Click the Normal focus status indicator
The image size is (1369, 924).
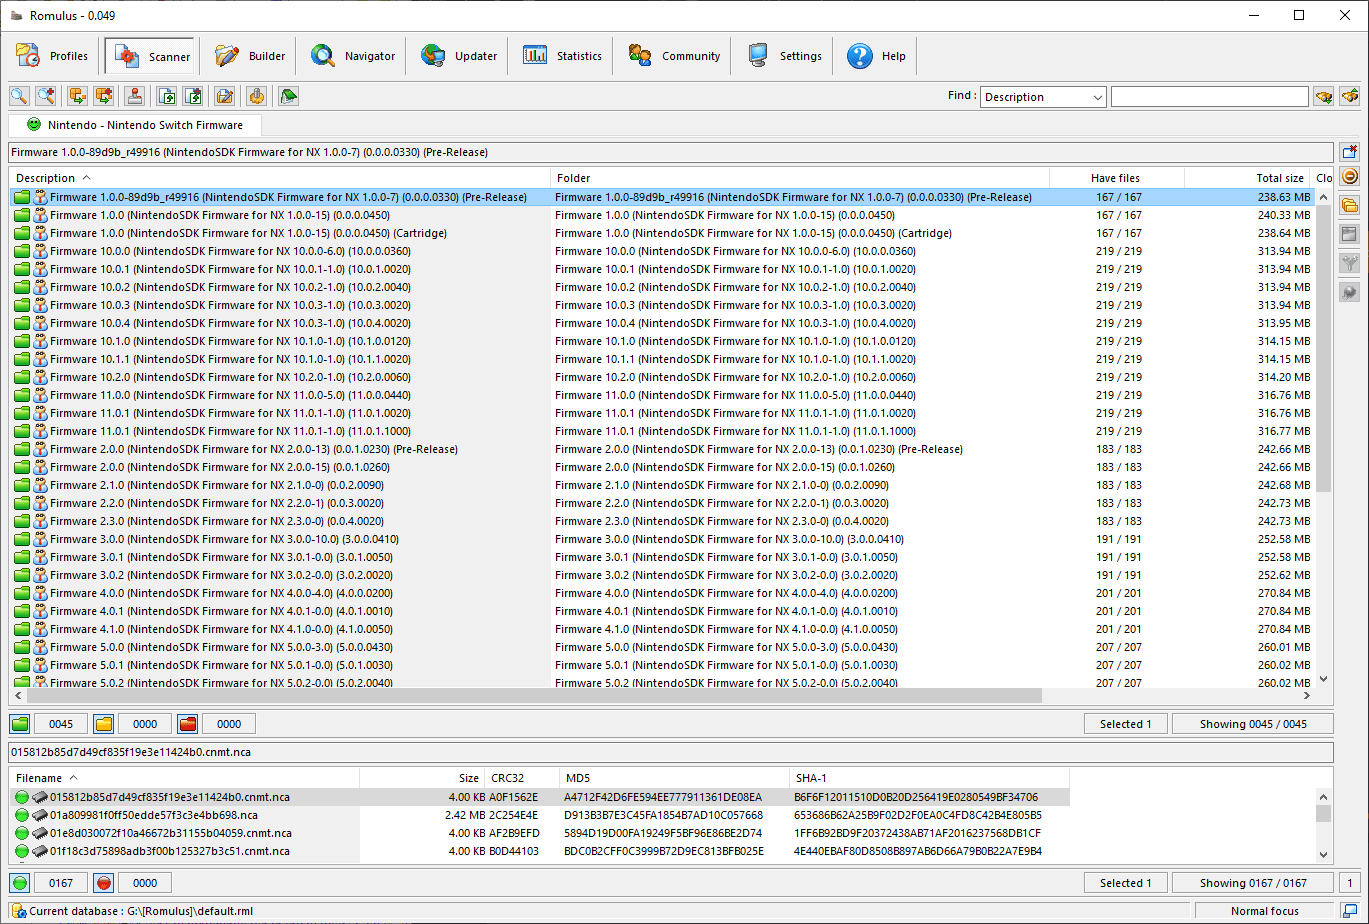coord(1264,911)
